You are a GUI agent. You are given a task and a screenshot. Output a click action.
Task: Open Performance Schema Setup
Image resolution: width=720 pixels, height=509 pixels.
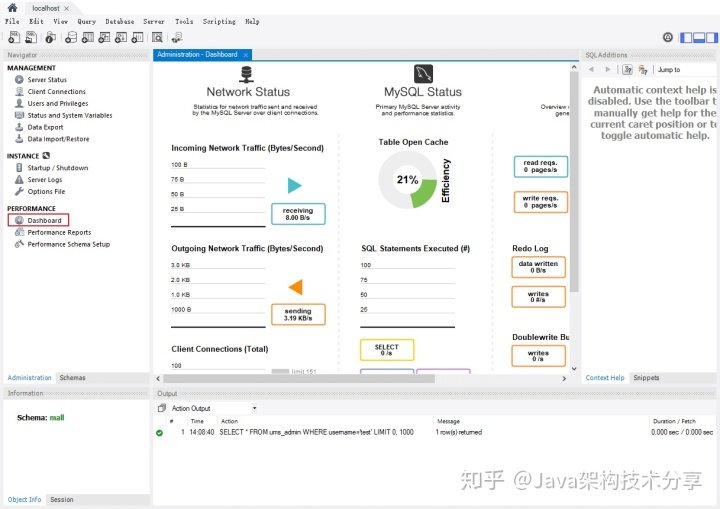69,244
